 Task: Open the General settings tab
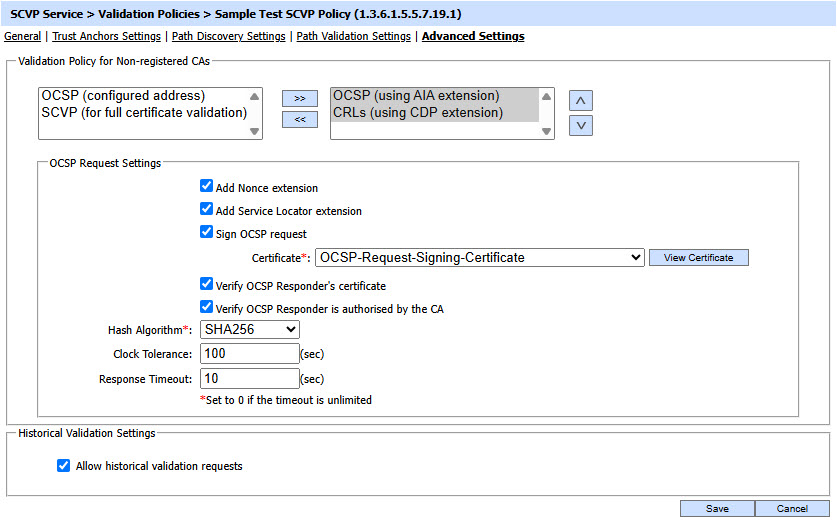22,36
